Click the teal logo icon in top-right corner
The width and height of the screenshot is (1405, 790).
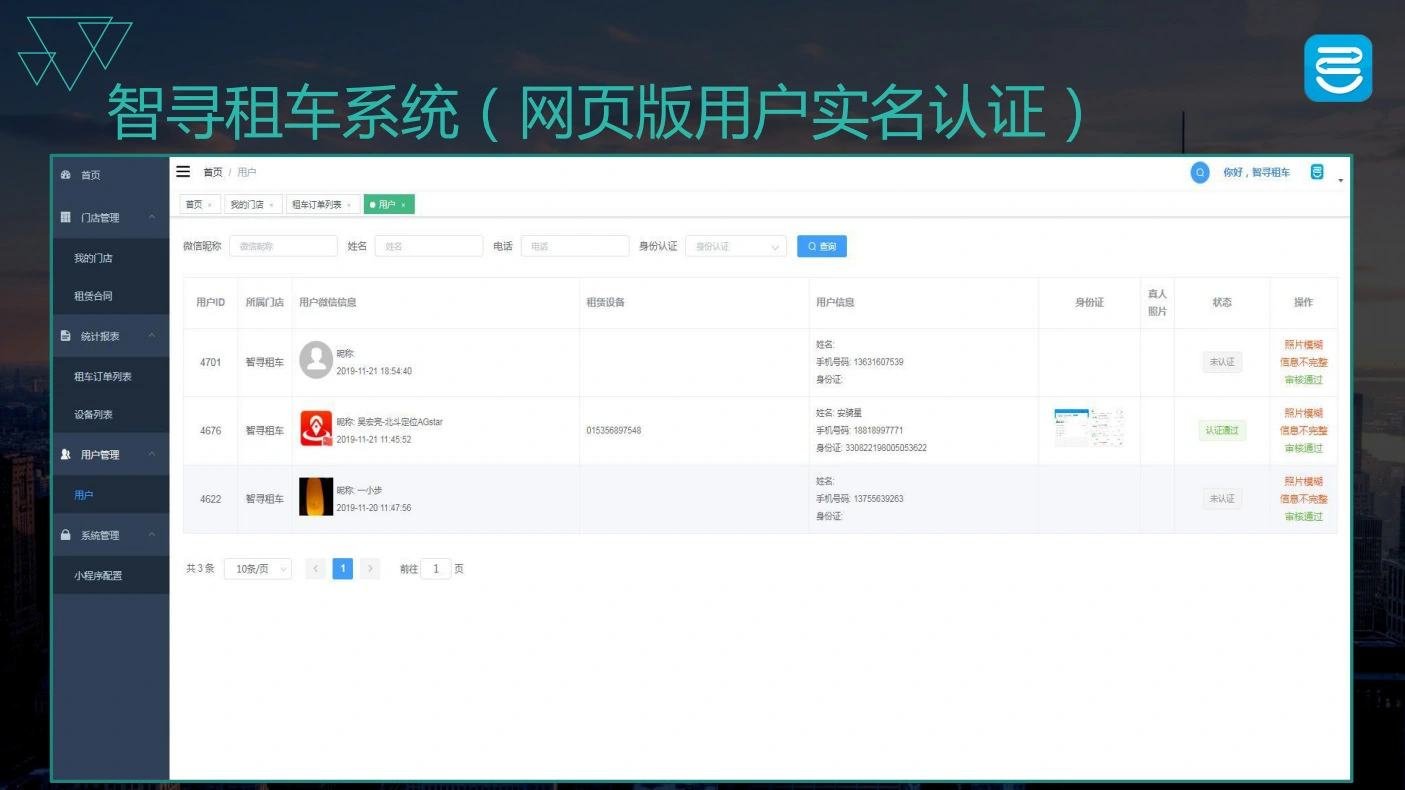[x=1338, y=68]
